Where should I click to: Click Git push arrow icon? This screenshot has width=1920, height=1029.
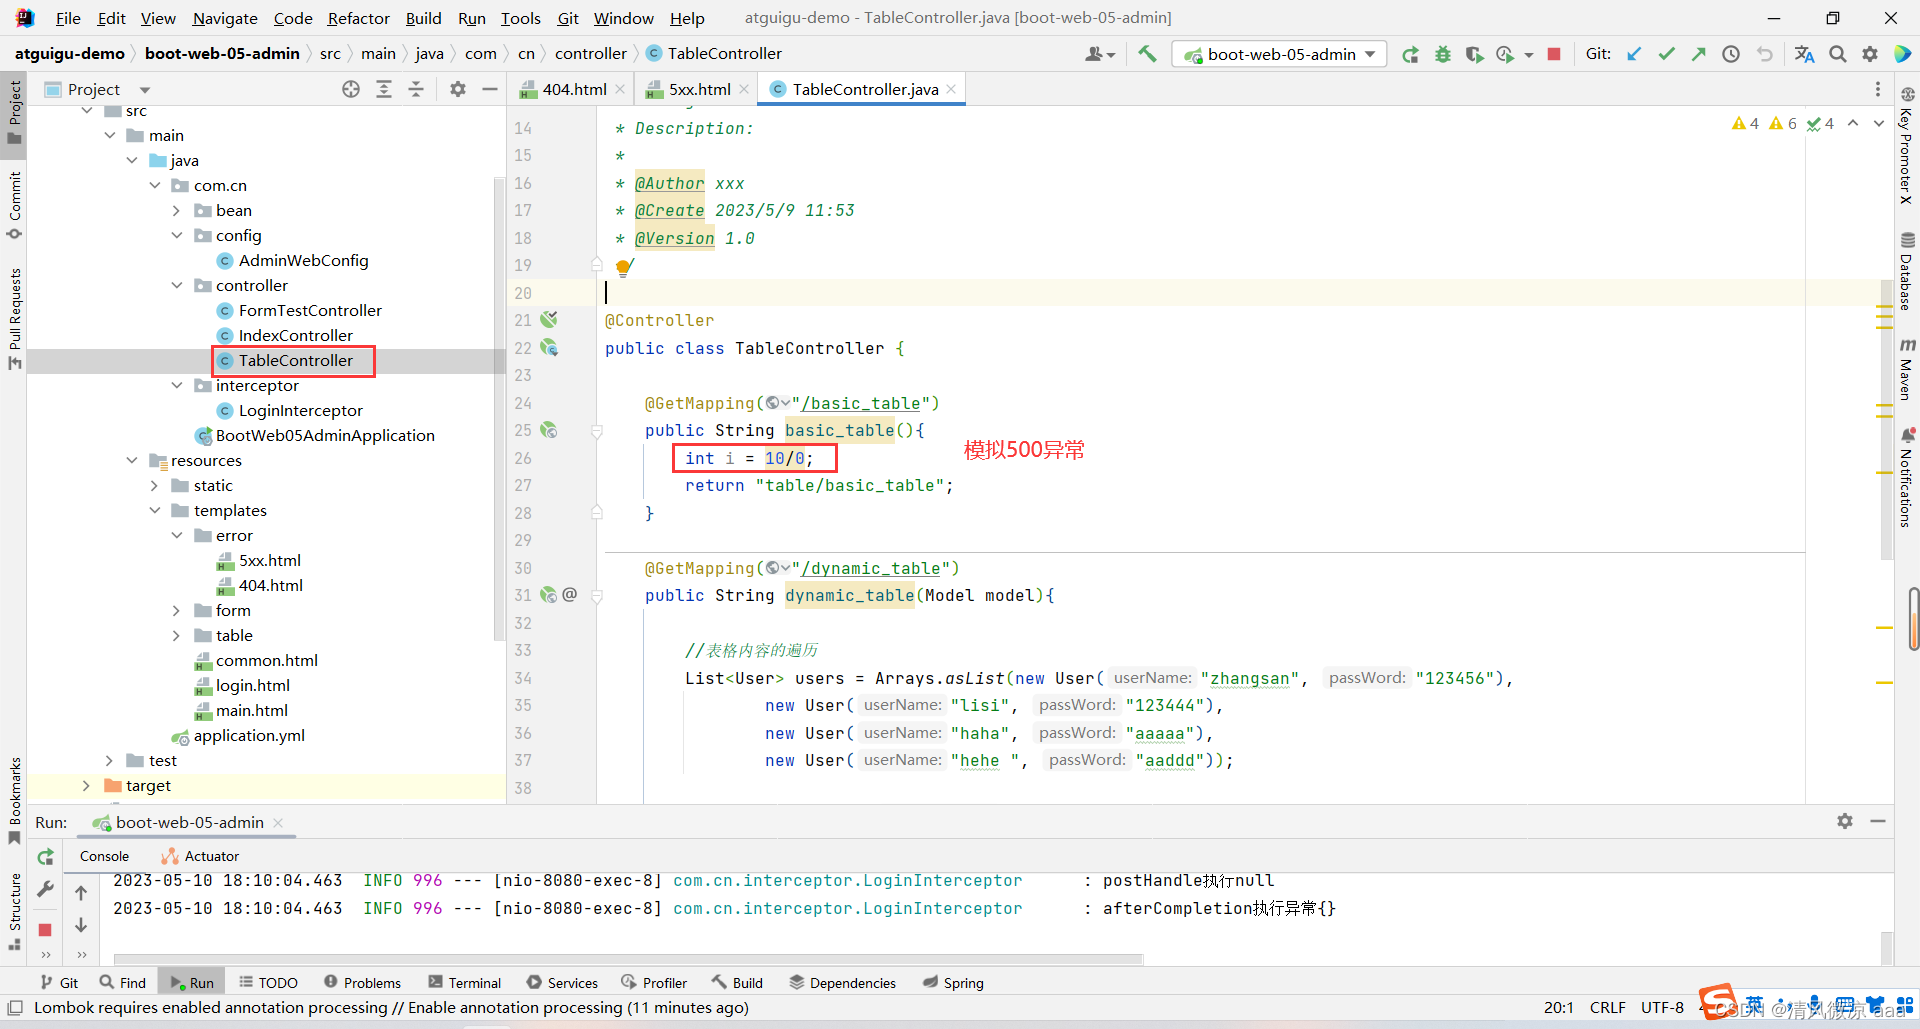[1698, 54]
